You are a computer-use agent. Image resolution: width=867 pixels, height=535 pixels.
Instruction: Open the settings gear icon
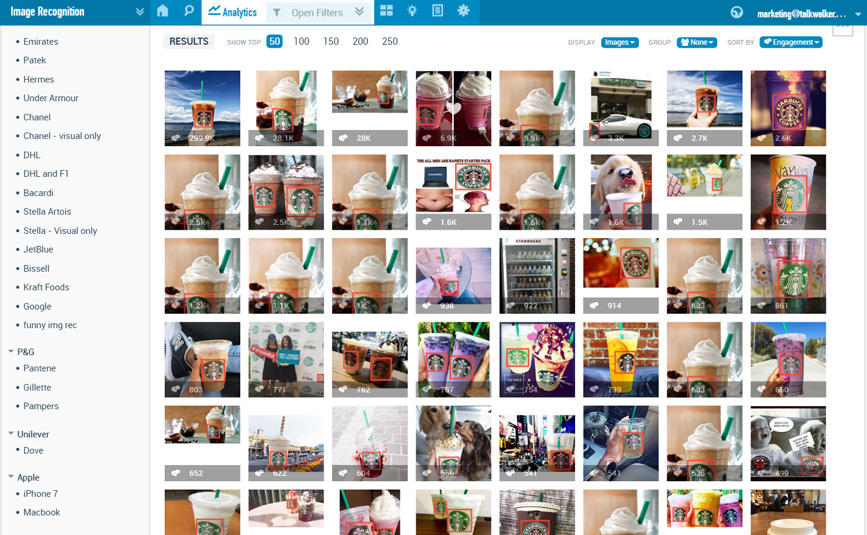pos(463,11)
